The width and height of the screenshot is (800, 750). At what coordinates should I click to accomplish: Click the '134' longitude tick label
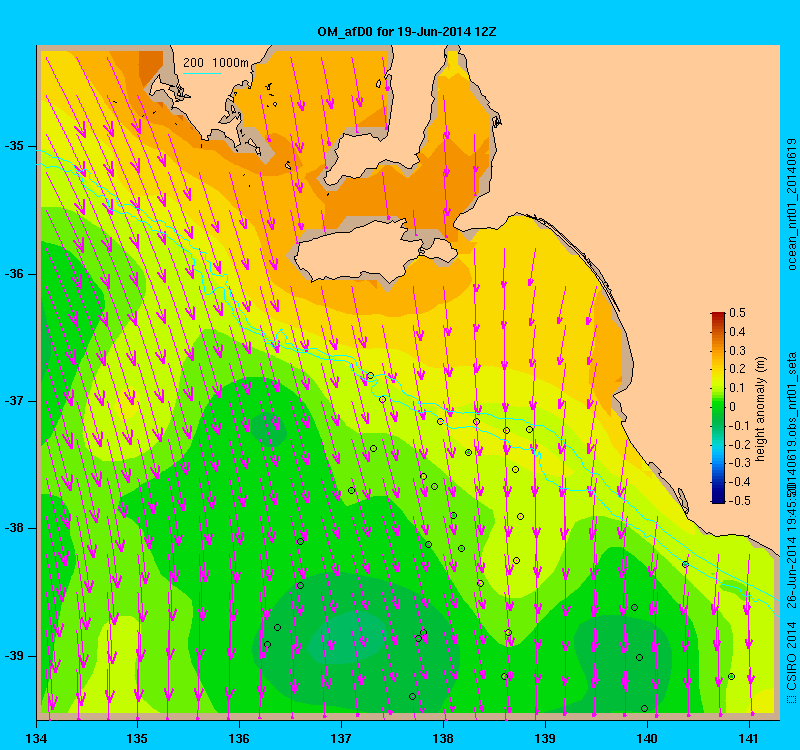[36, 738]
